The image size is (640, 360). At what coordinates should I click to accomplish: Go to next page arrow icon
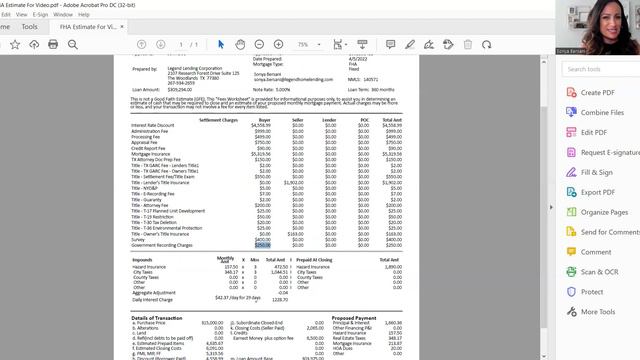click(x=160, y=44)
